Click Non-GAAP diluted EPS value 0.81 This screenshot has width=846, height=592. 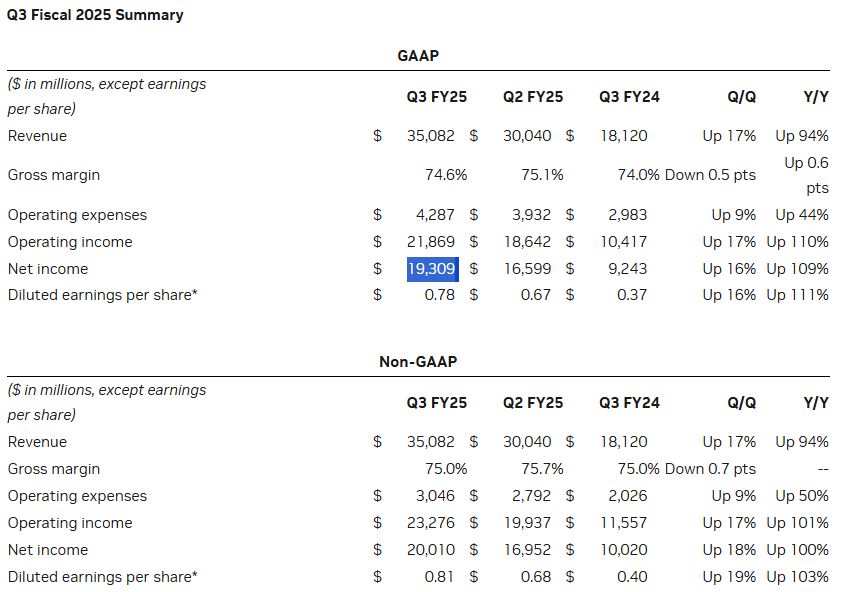[x=441, y=577]
